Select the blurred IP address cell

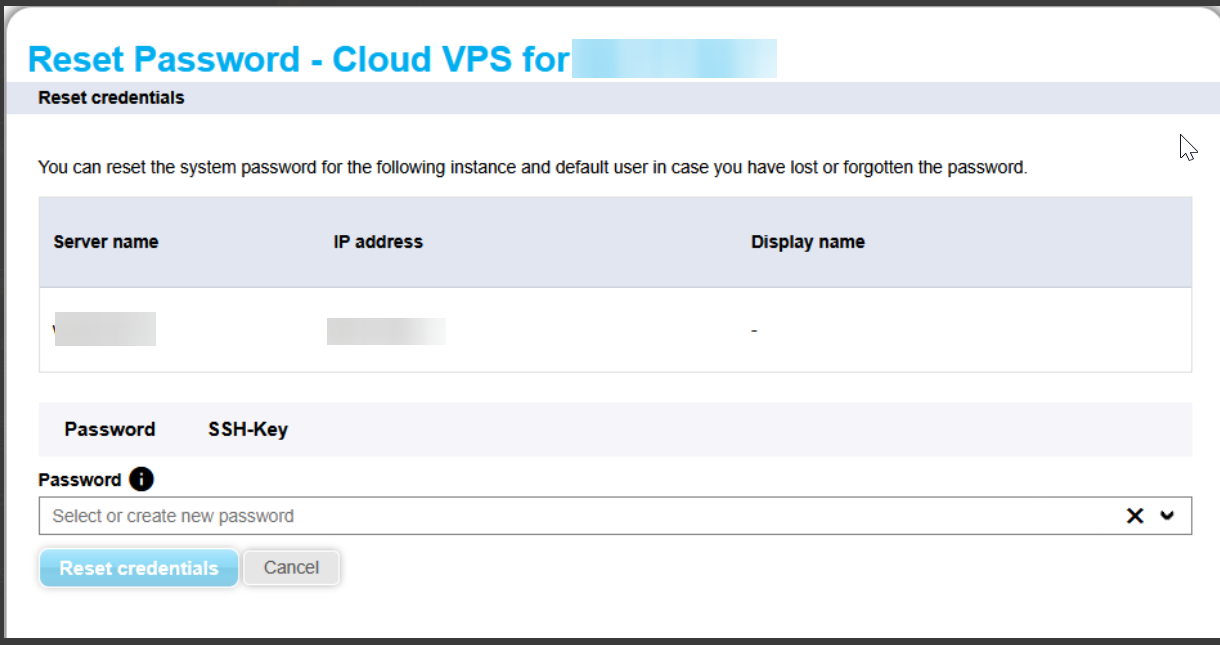click(386, 329)
